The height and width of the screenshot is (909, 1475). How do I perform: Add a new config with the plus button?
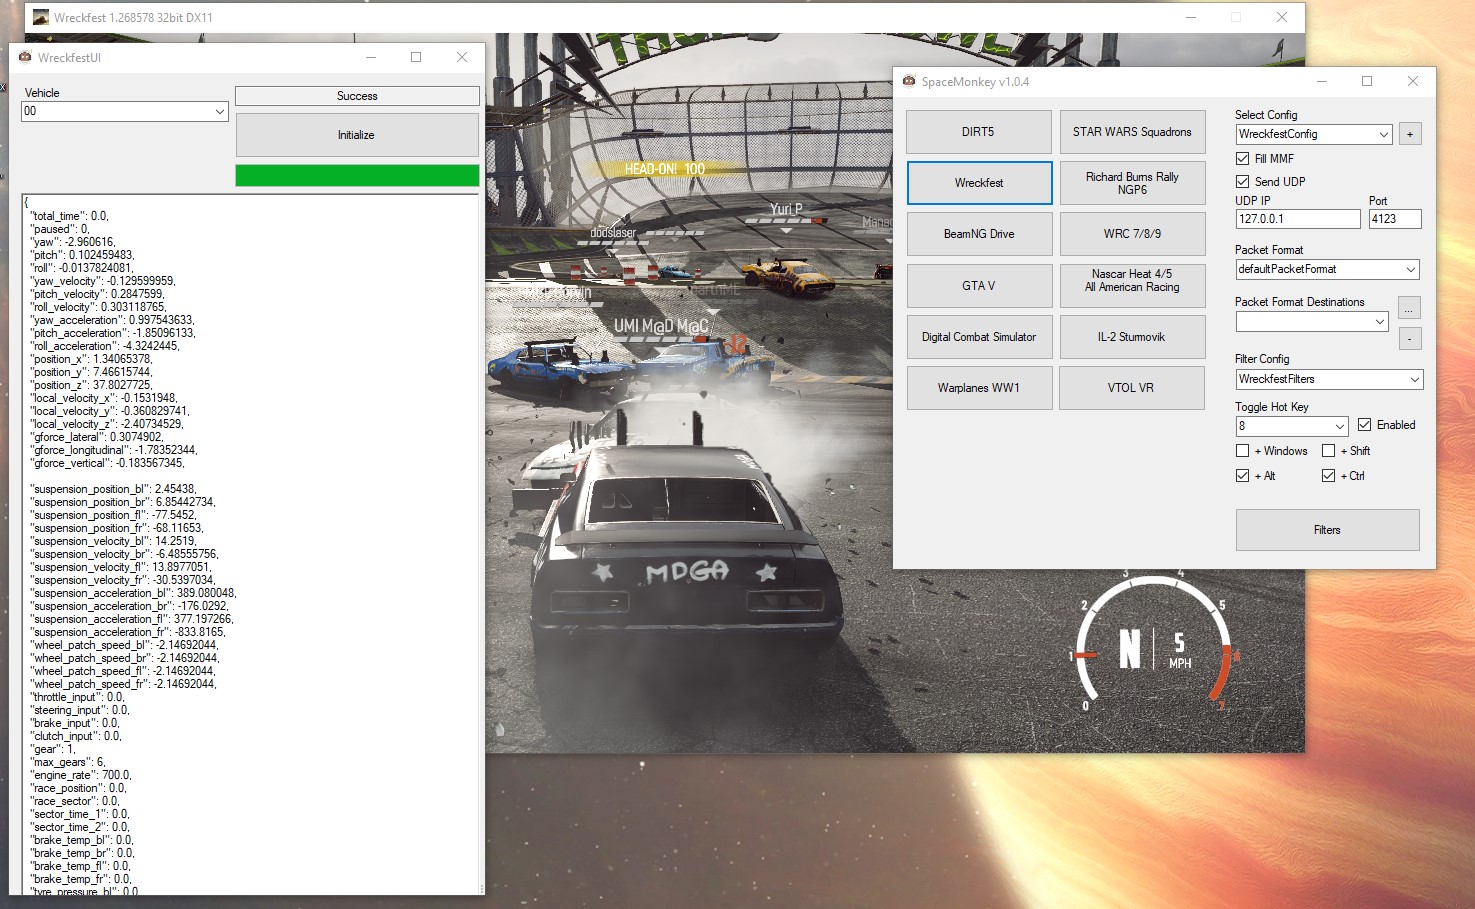pyautogui.click(x=1410, y=134)
